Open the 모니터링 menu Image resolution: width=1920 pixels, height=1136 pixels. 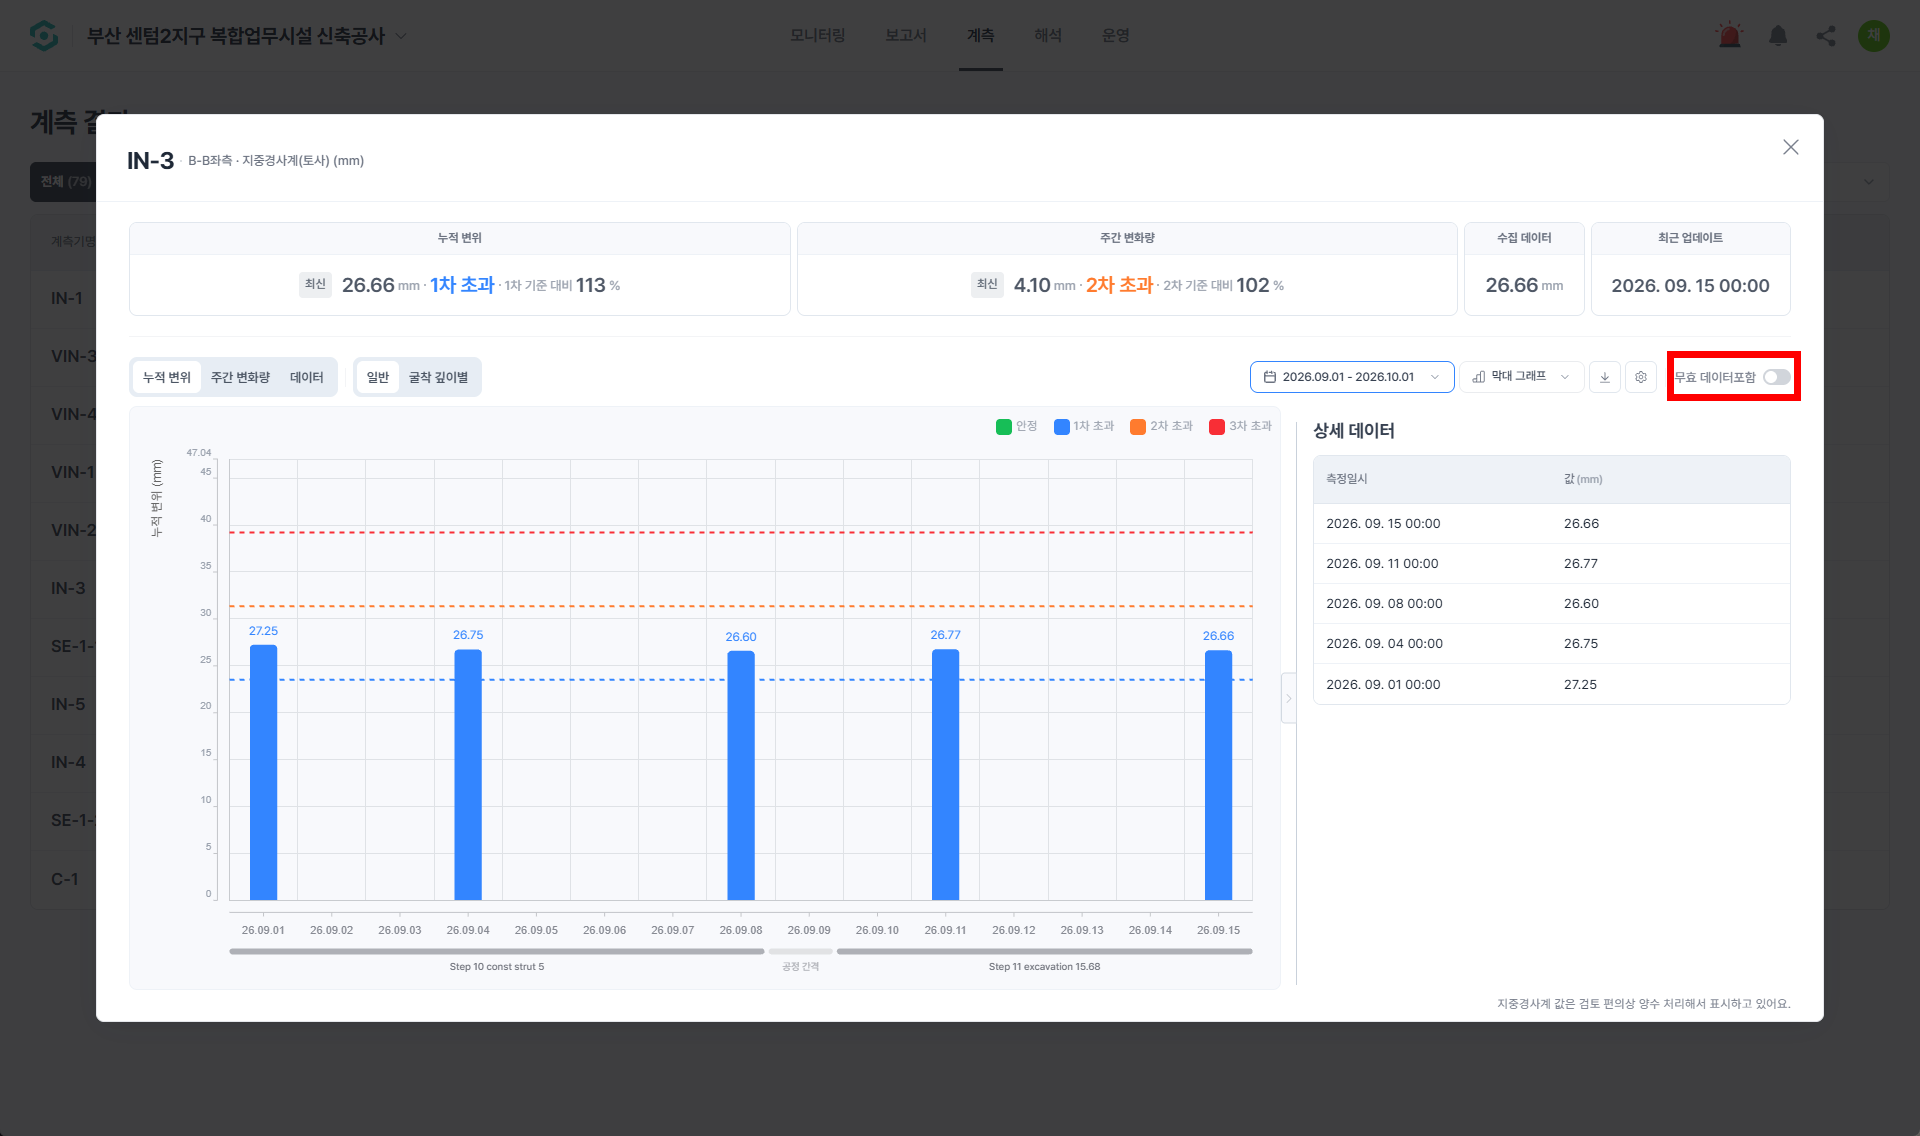tap(818, 36)
